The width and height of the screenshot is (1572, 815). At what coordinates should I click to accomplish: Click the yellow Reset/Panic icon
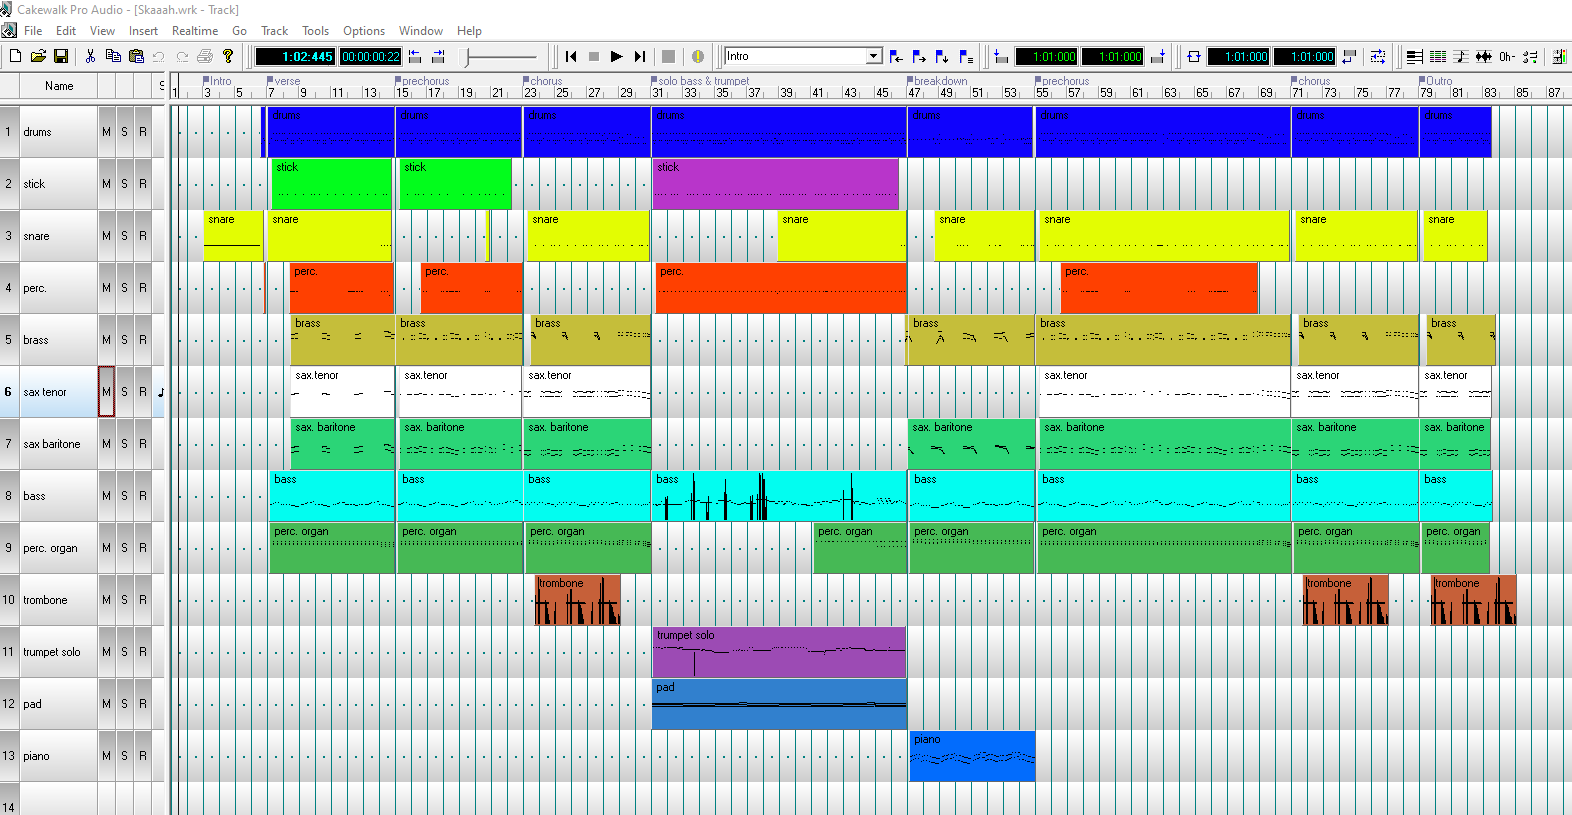[698, 56]
